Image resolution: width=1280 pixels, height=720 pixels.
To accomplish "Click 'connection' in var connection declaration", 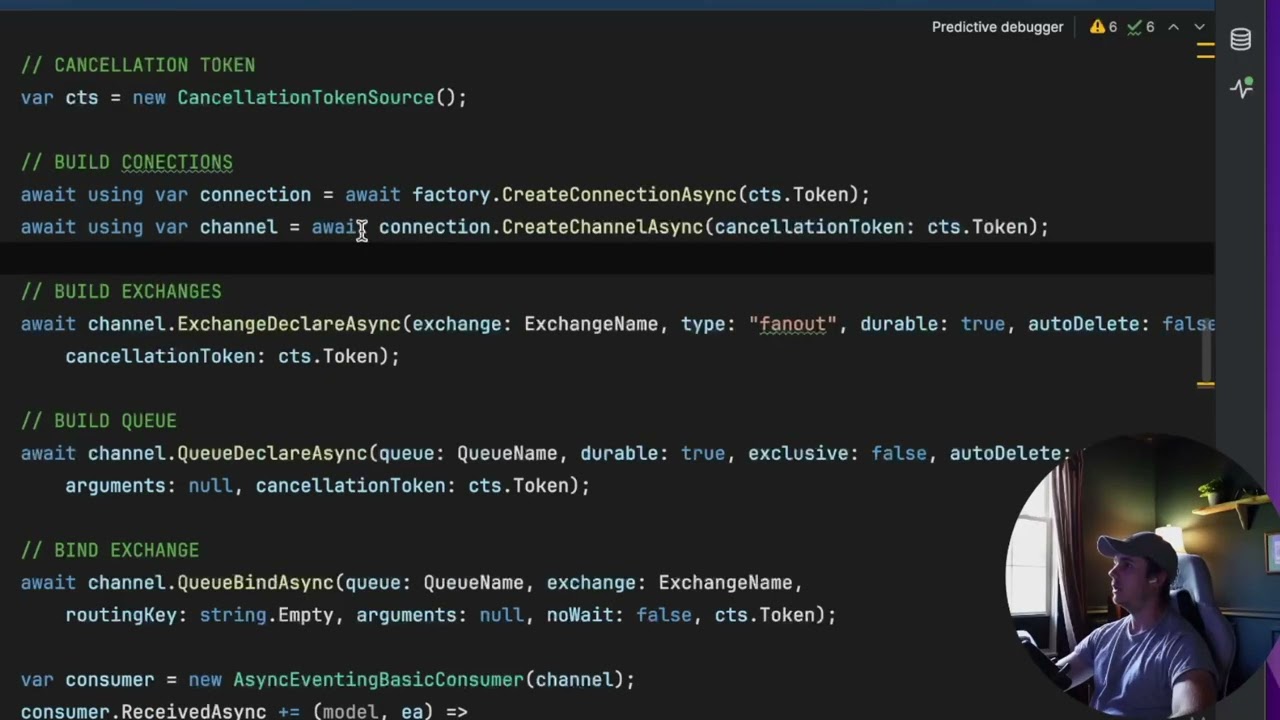I will tap(255, 195).
